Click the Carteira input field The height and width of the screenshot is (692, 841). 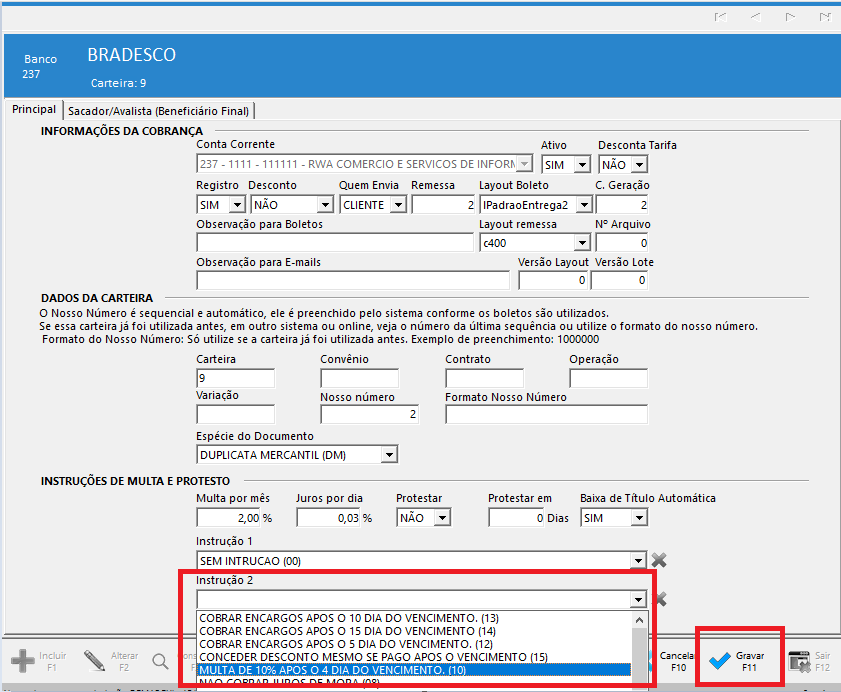tap(235, 378)
